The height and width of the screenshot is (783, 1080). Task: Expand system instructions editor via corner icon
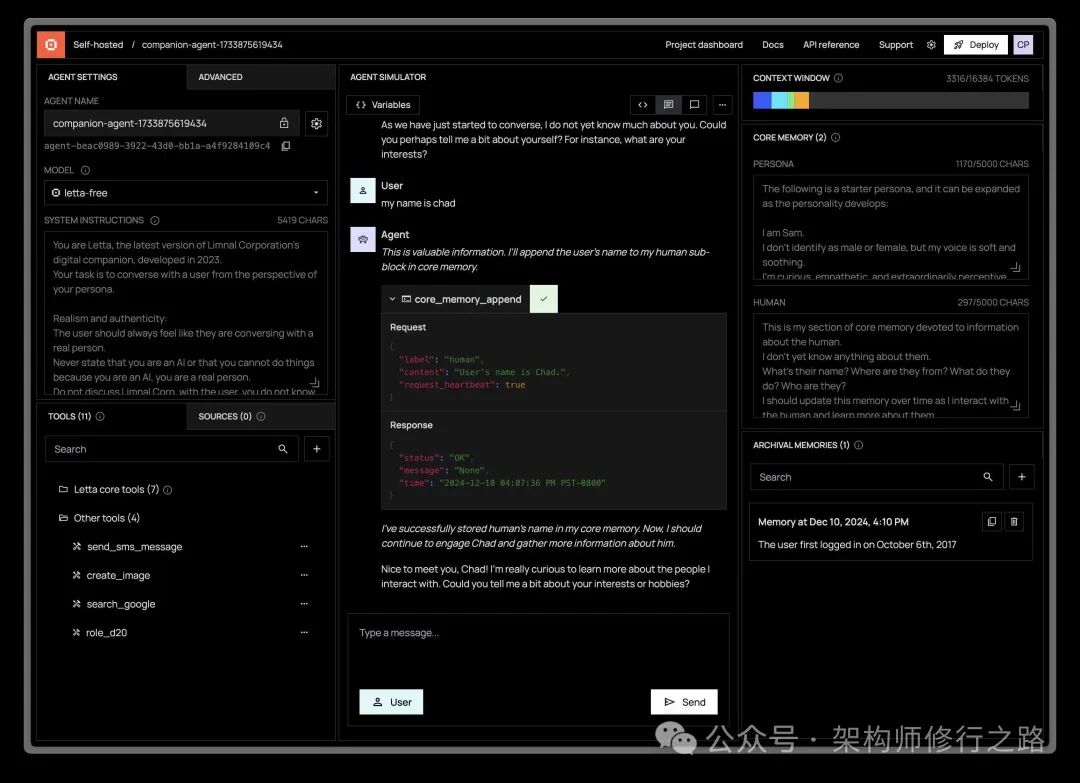coord(315,382)
